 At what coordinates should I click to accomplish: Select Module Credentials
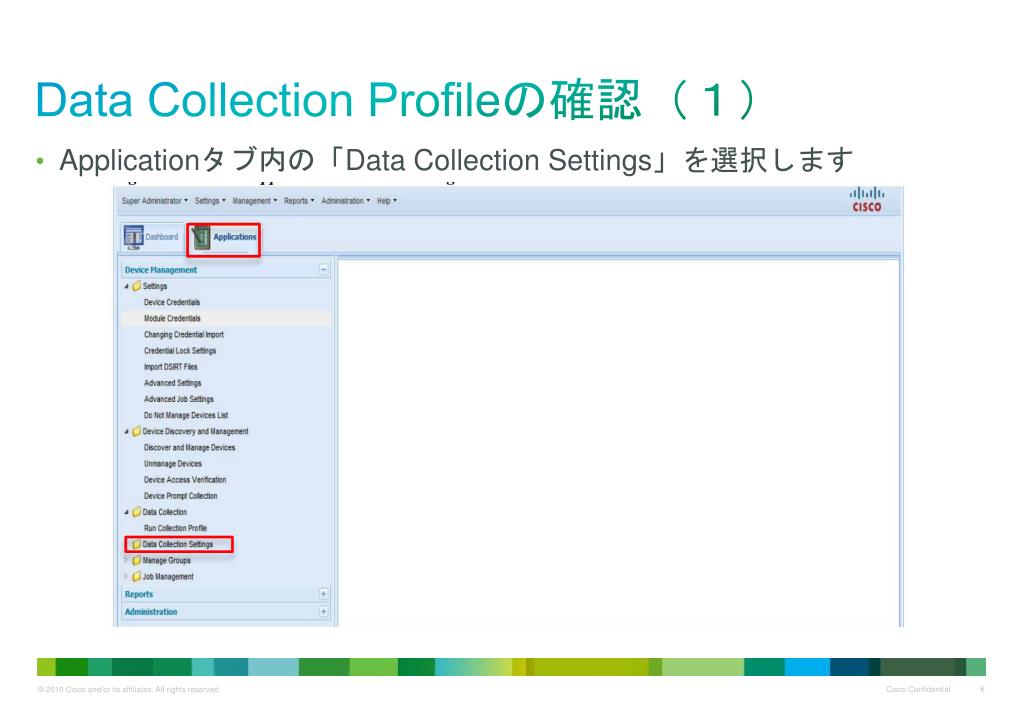pos(172,318)
